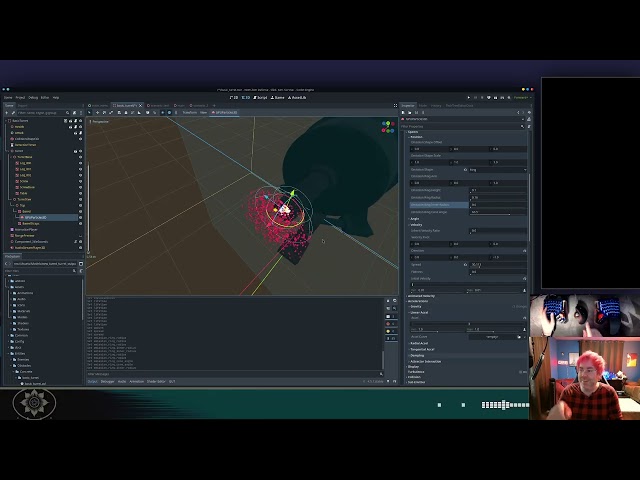Save resource icon in Inspector toolbar
640x480 pixels.
[x=416, y=112]
